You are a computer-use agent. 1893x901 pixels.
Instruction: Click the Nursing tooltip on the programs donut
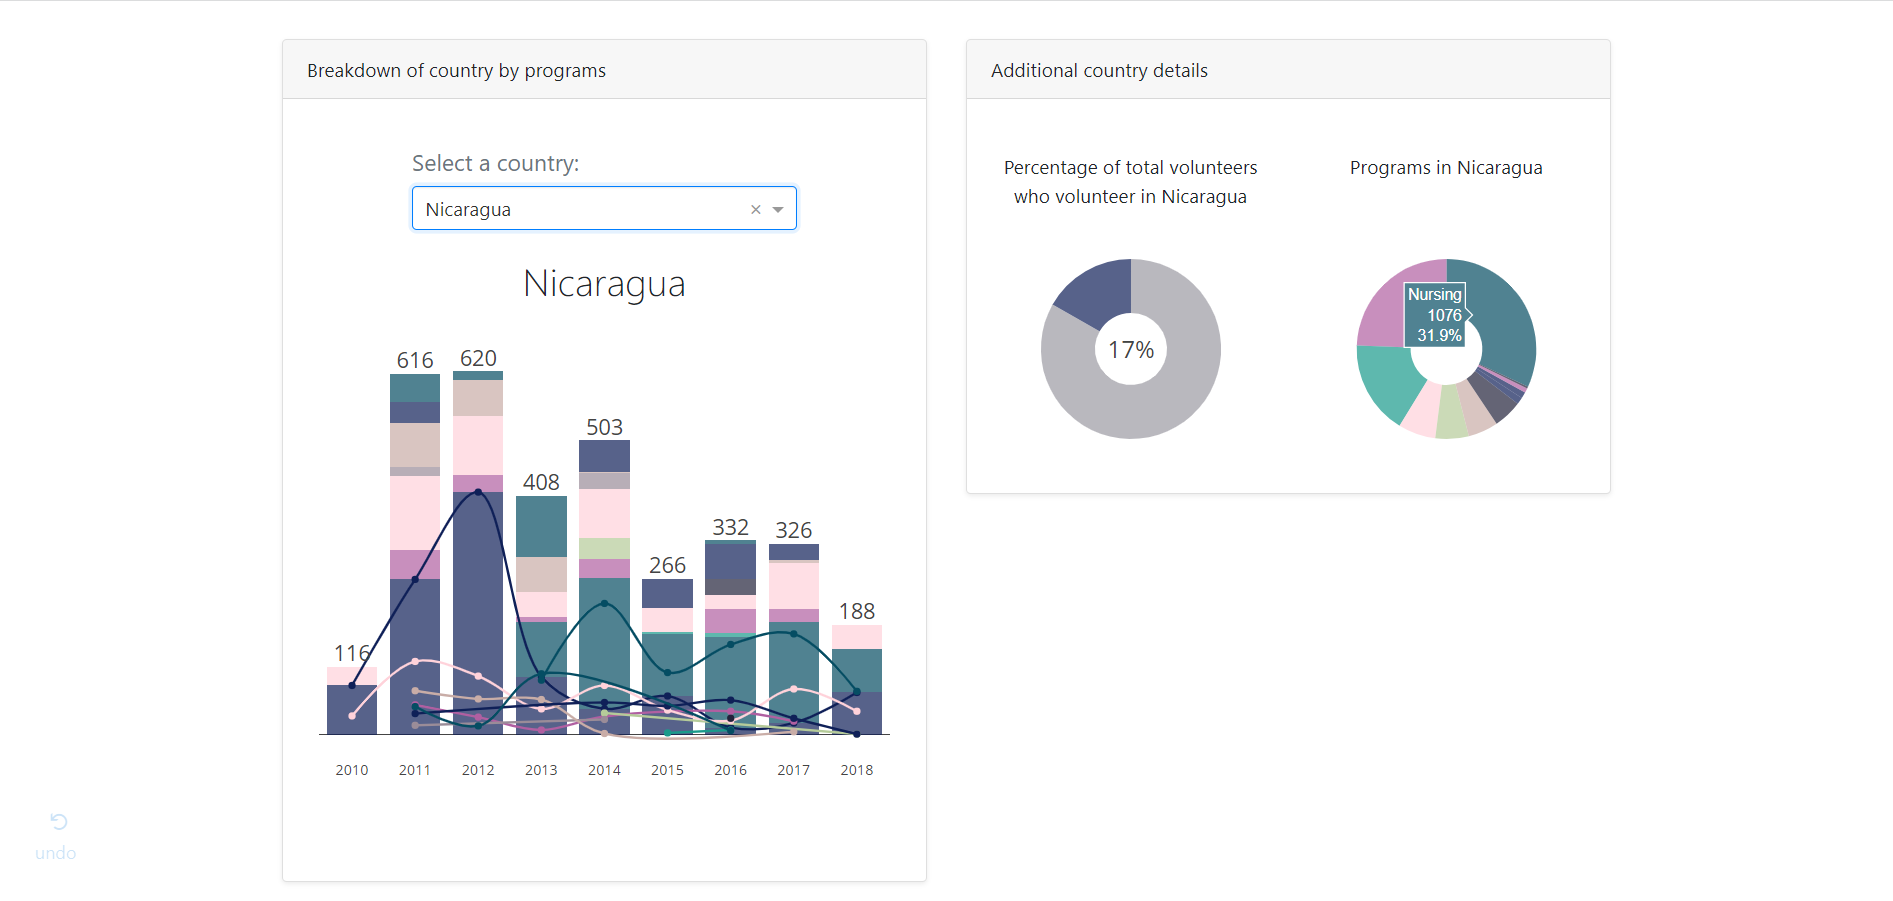pyautogui.click(x=1435, y=314)
